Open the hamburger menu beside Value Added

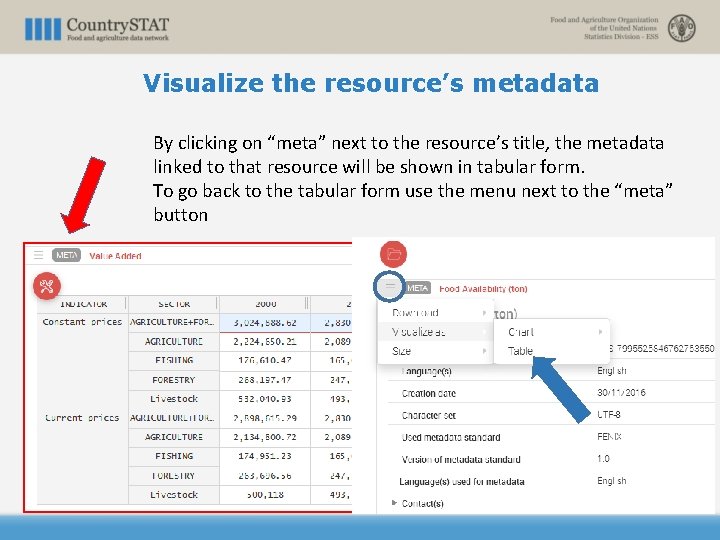pyautogui.click(x=39, y=255)
